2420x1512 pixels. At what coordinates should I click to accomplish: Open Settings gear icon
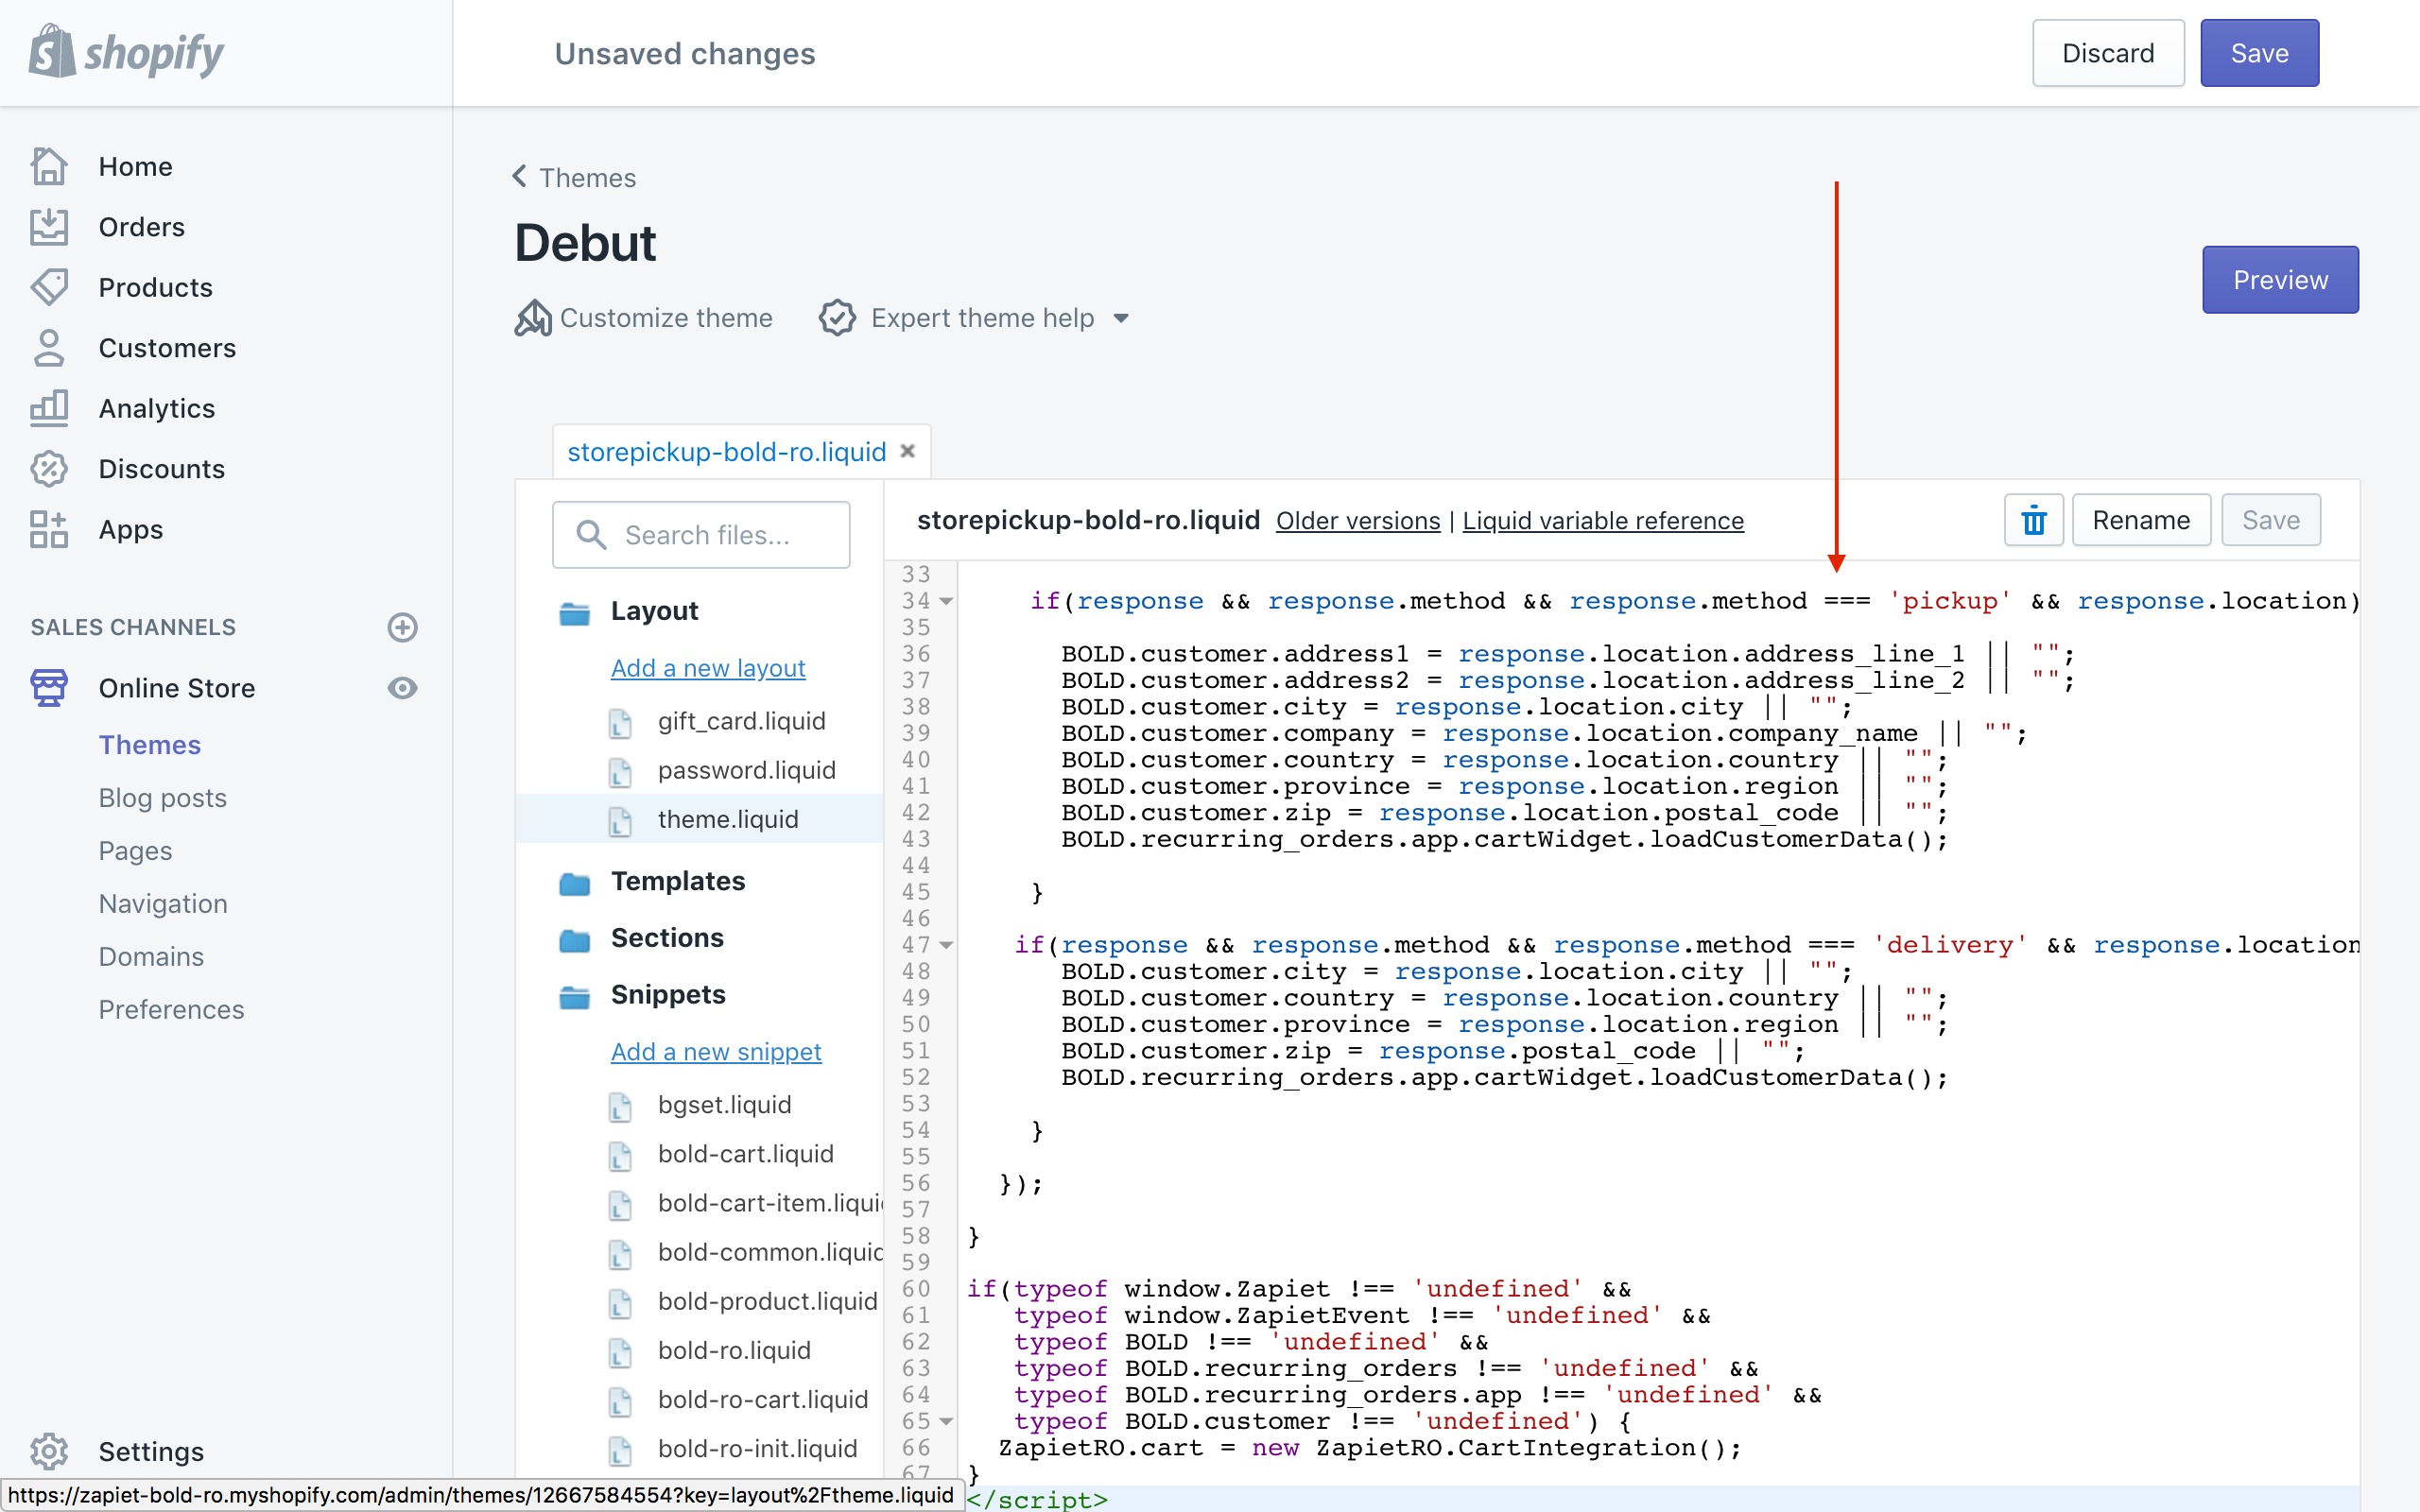pyautogui.click(x=48, y=1451)
